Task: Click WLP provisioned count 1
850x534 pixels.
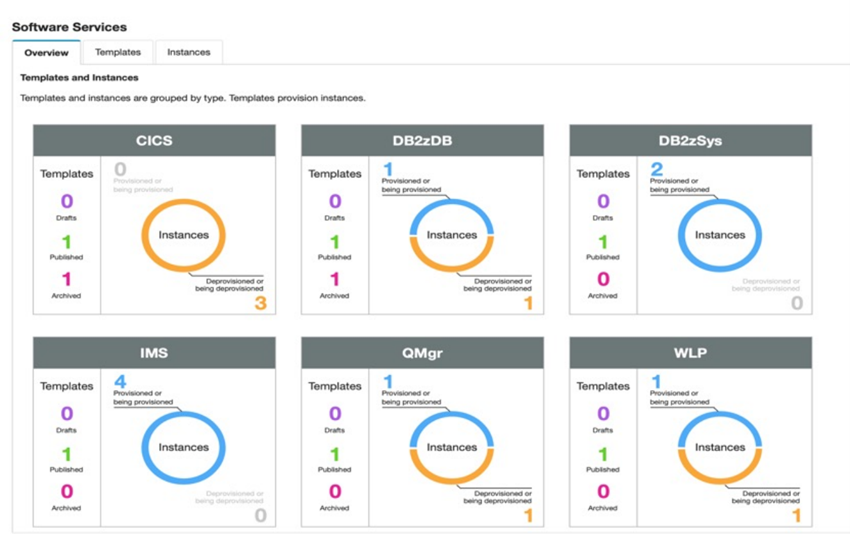Action: point(656,381)
